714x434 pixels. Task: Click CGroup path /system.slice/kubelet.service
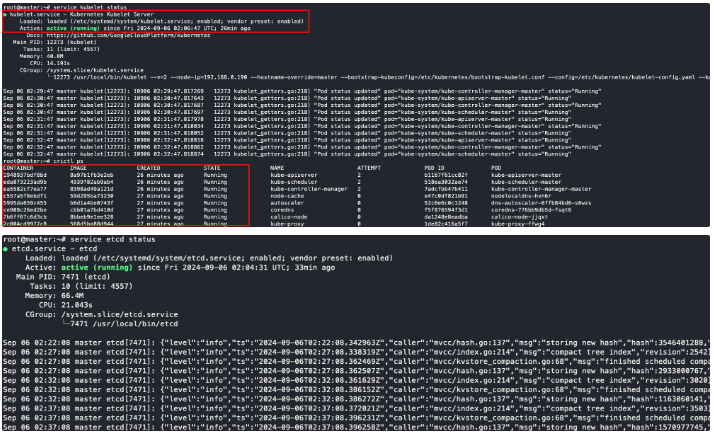pyautogui.click(x=95, y=70)
